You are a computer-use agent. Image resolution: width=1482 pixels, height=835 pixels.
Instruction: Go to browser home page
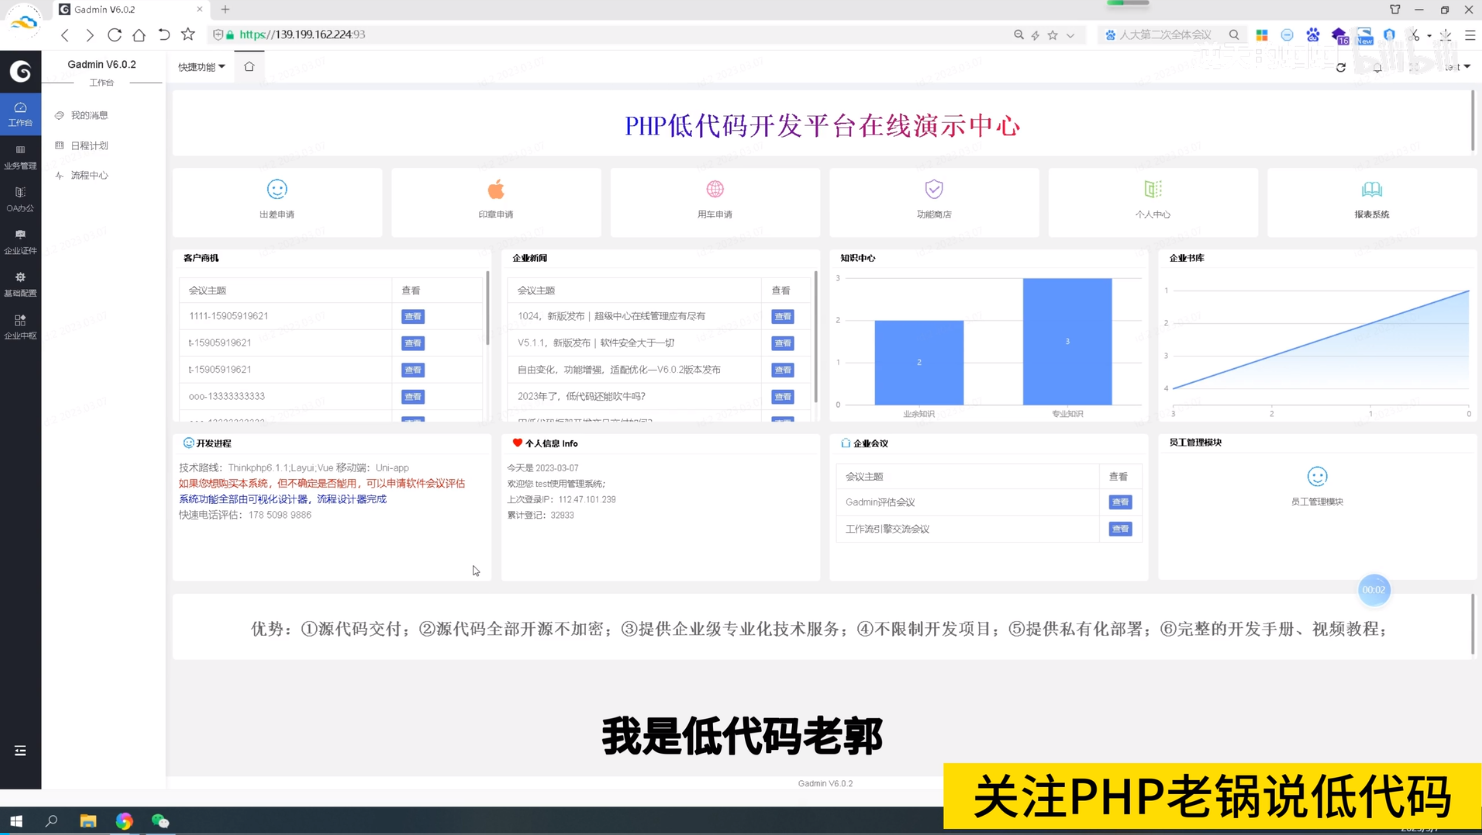[x=139, y=35]
